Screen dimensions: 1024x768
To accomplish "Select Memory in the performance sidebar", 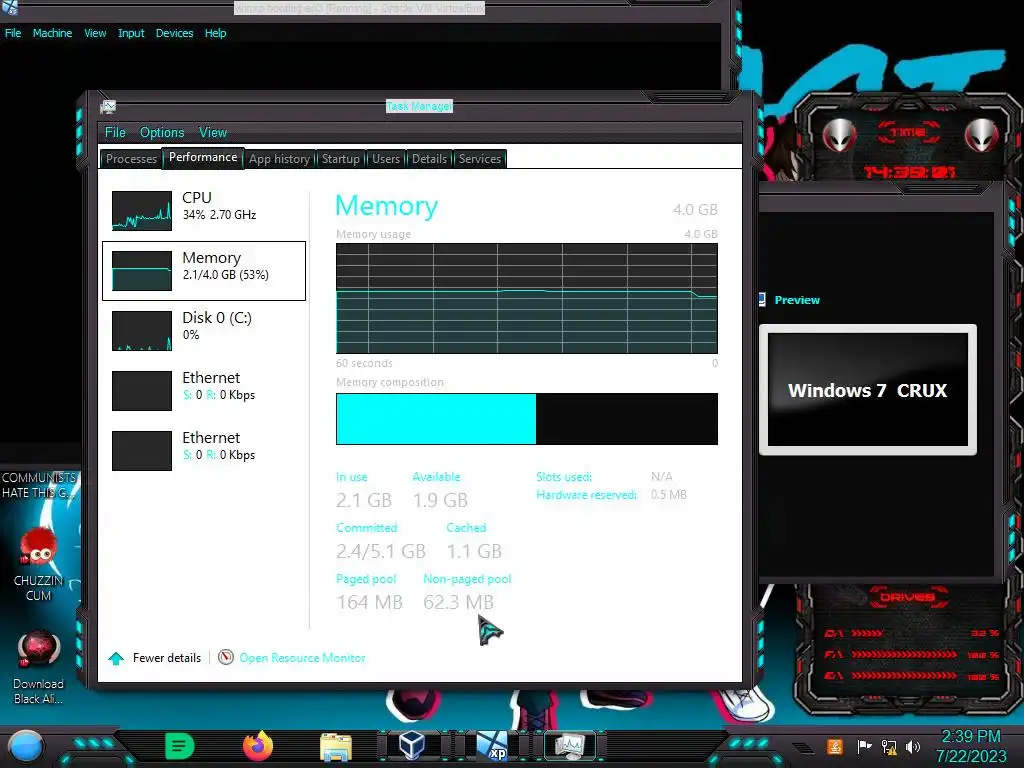I will [x=204, y=271].
